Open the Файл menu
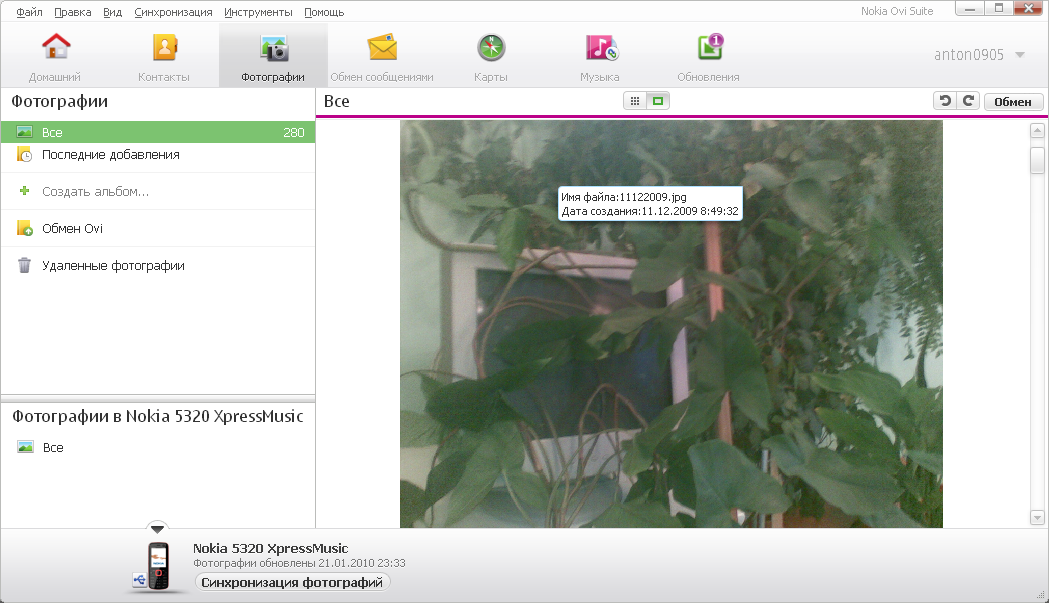This screenshot has width=1049, height=603. click(x=29, y=12)
